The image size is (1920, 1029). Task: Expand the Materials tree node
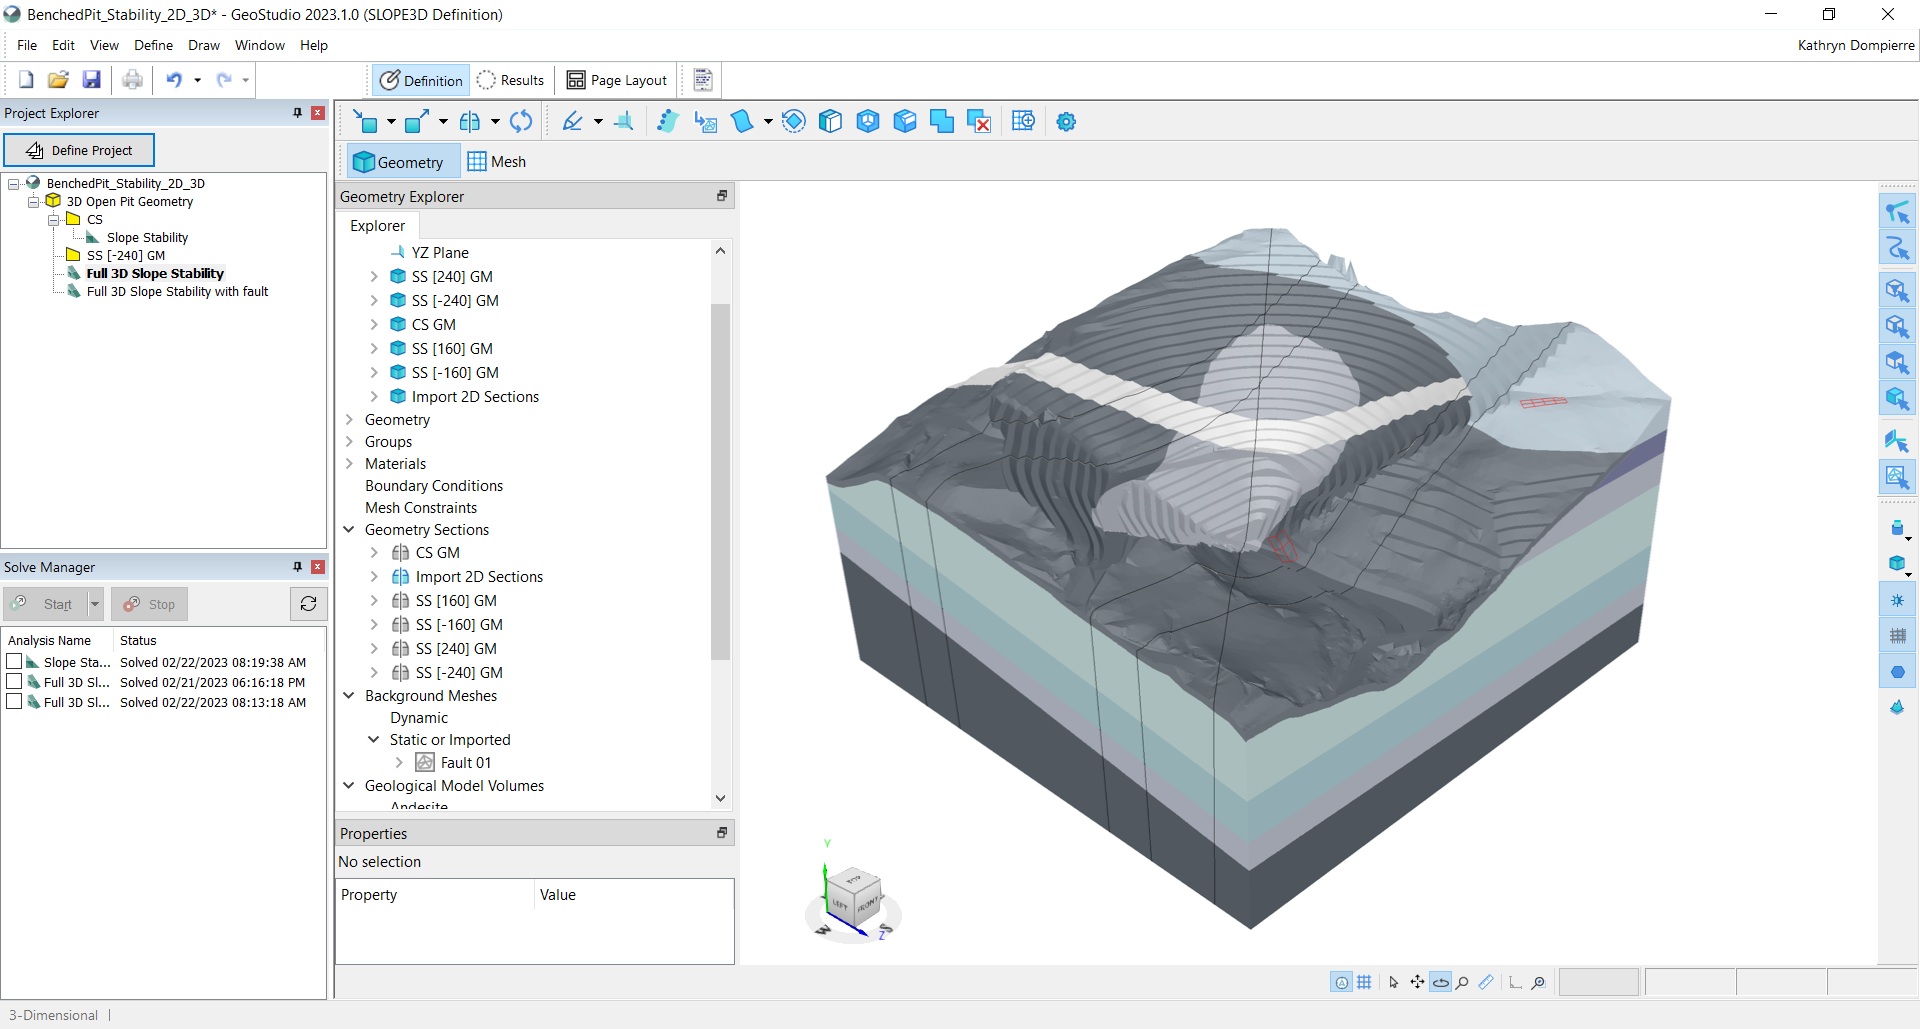(x=349, y=464)
